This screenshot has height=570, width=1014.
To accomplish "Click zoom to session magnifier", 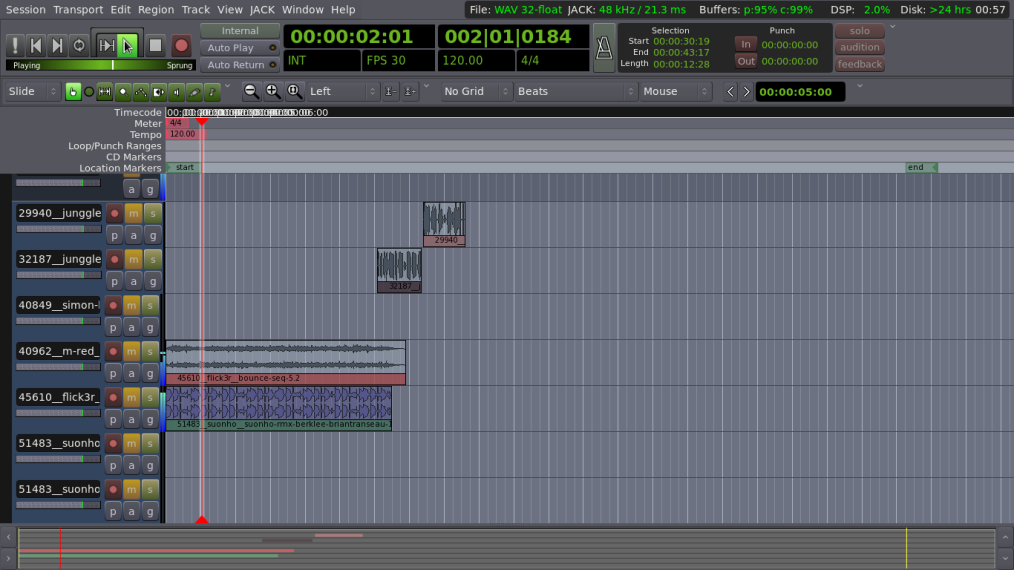I will [x=294, y=92].
